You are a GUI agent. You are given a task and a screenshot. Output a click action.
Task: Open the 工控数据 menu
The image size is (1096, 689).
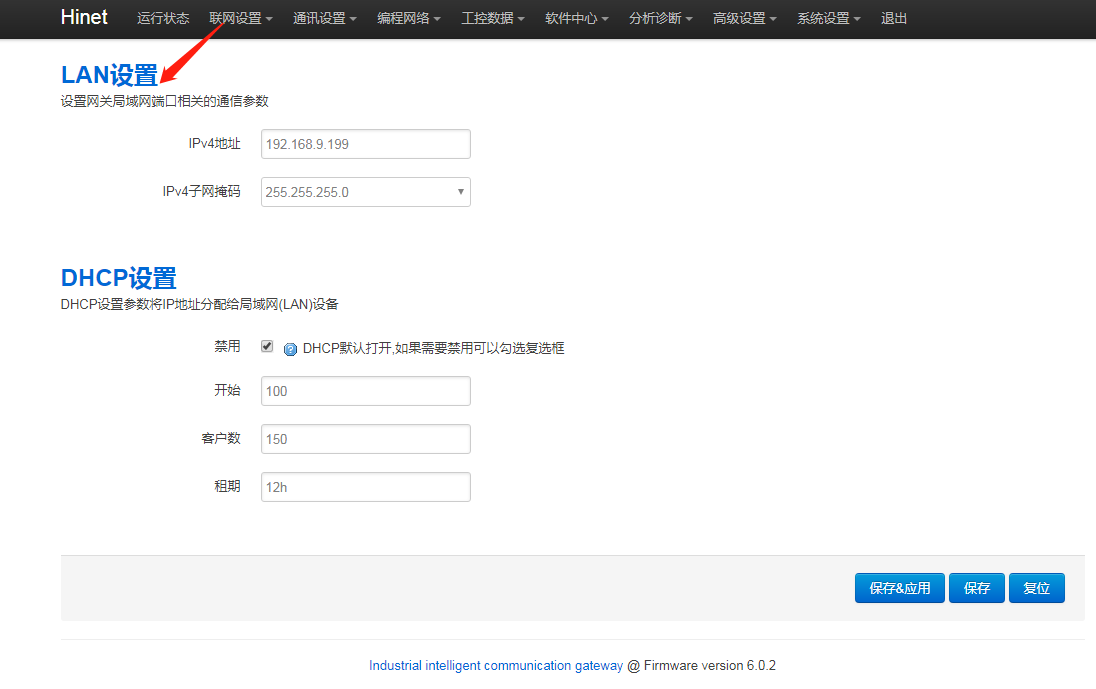pos(492,18)
